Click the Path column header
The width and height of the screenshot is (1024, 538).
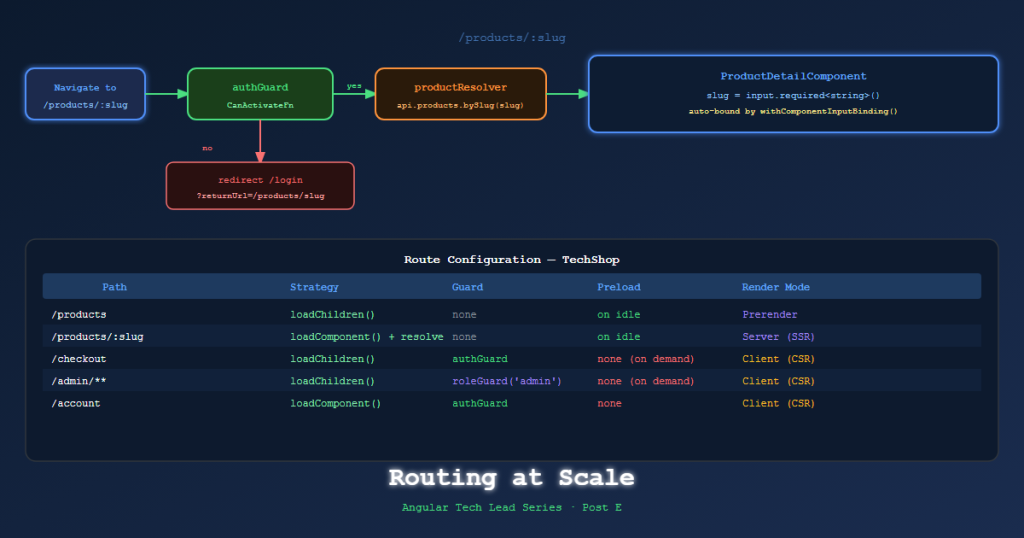pos(114,287)
